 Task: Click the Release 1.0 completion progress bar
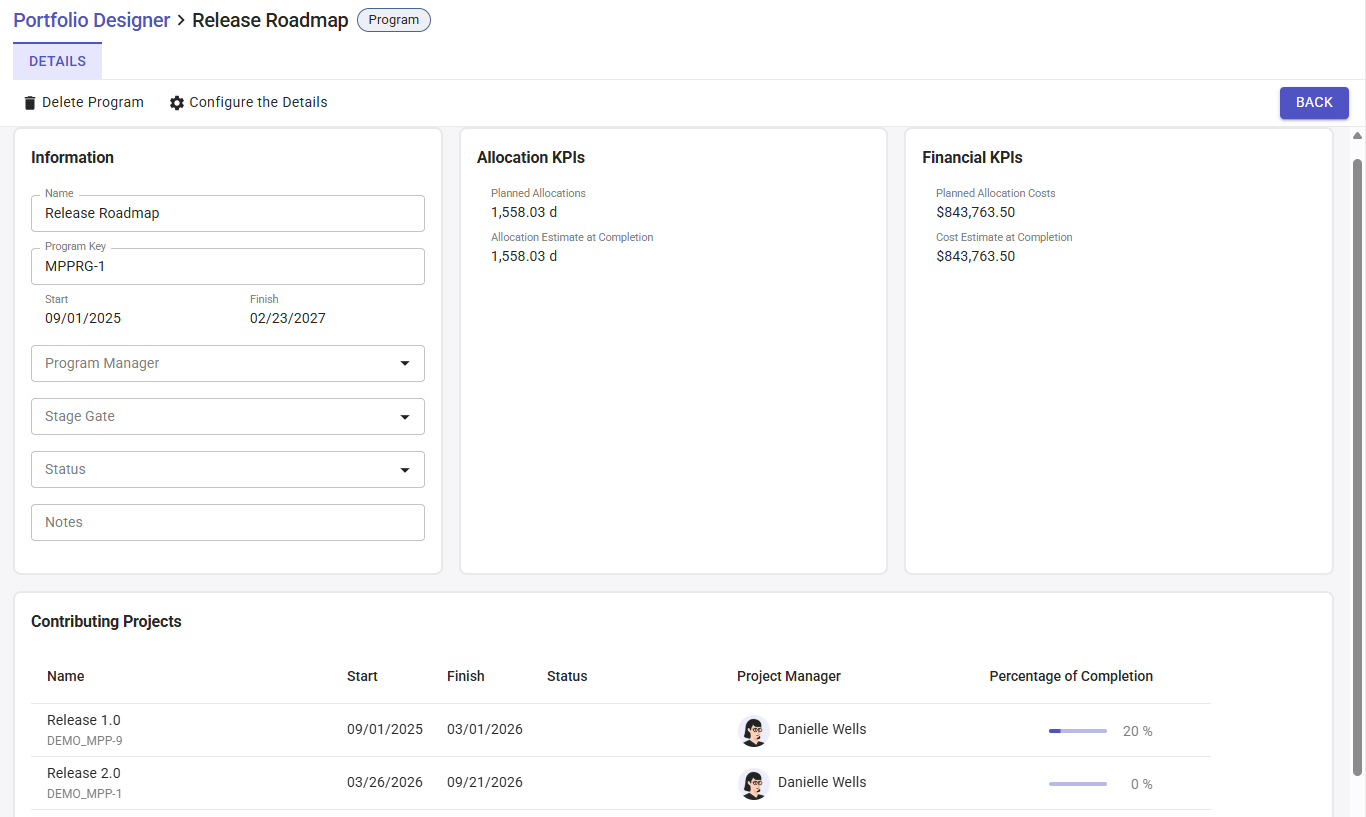pyautogui.click(x=1077, y=731)
